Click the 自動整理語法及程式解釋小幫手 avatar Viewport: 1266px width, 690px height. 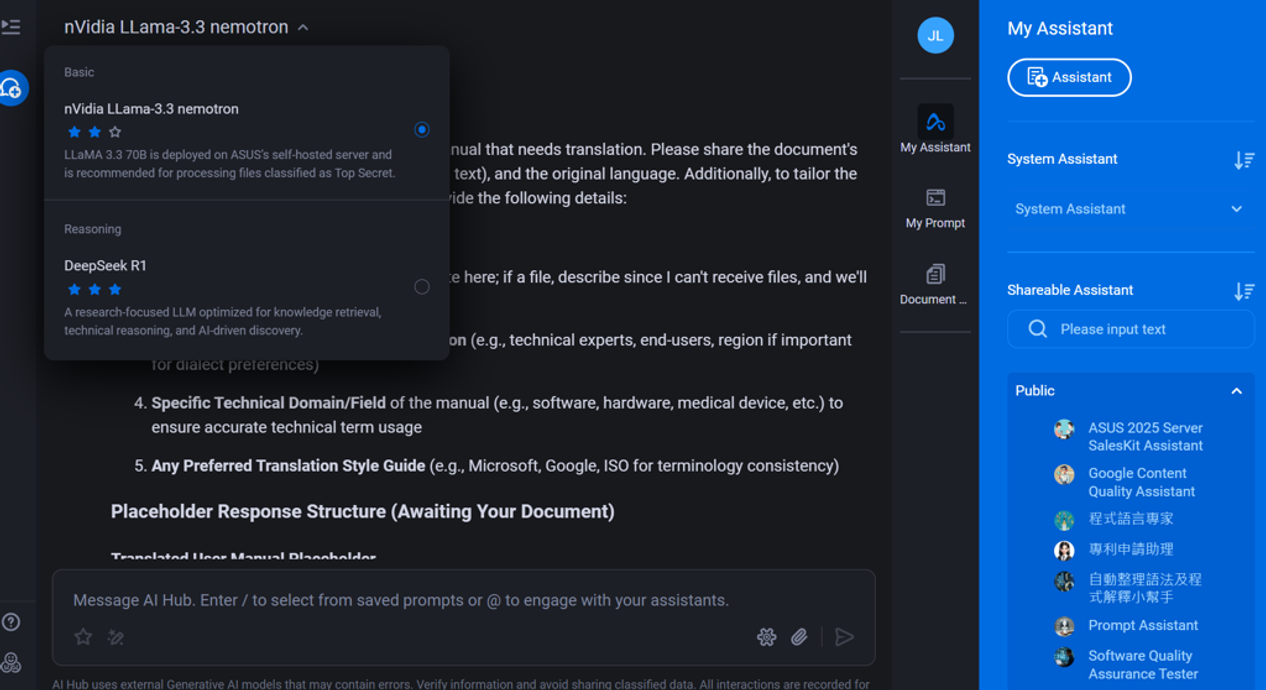[1064, 581]
